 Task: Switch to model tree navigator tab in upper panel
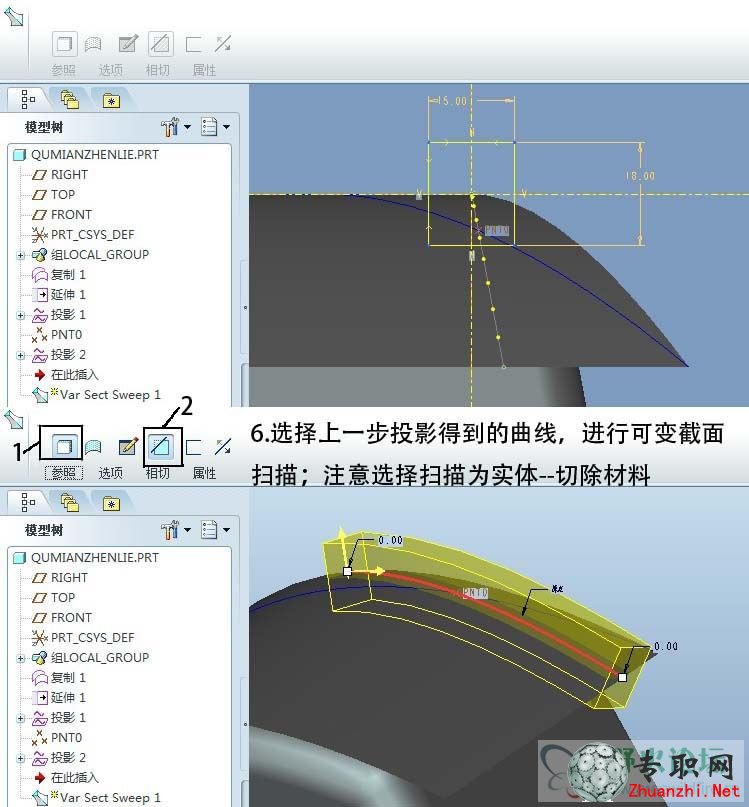[28, 99]
